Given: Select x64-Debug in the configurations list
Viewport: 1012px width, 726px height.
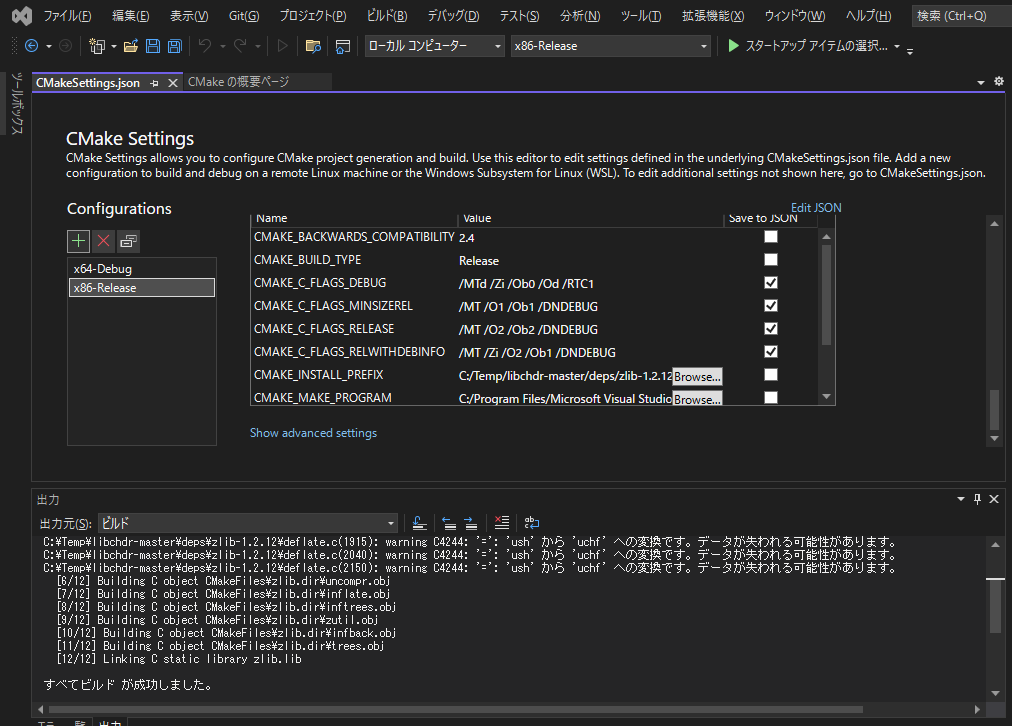Looking at the screenshot, I should pyautogui.click(x=103, y=269).
